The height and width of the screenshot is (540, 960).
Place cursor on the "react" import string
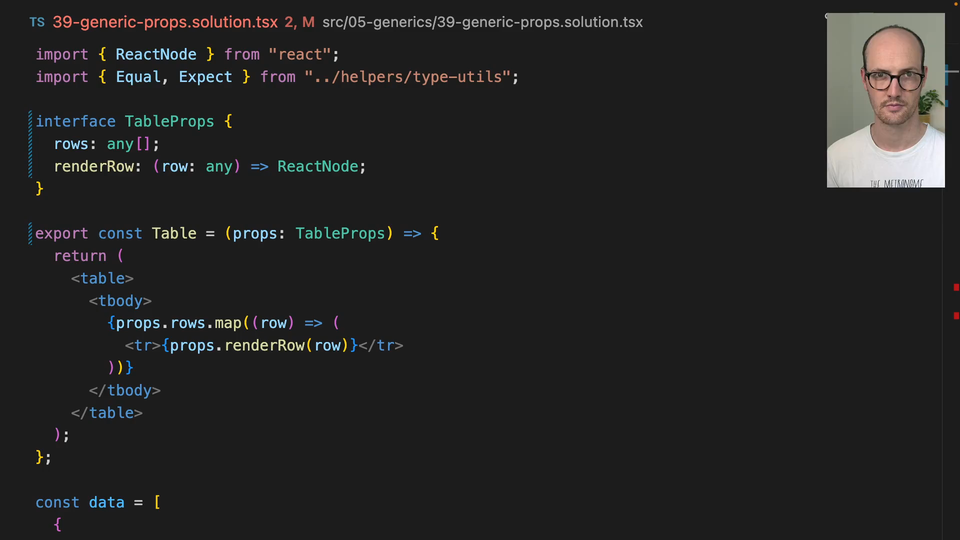coord(303,54)
